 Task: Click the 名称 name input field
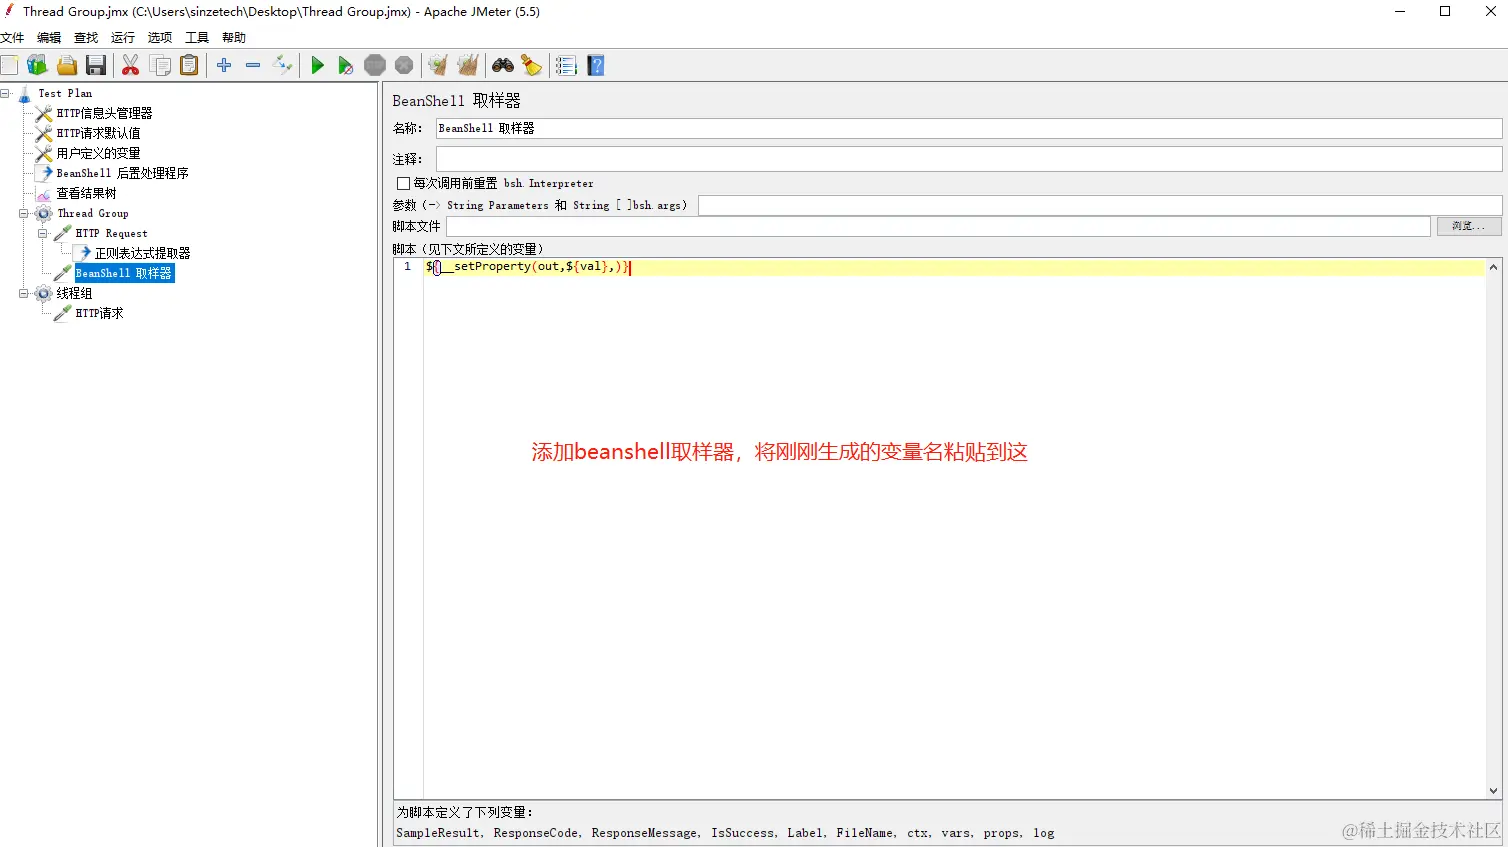point(969,128)
